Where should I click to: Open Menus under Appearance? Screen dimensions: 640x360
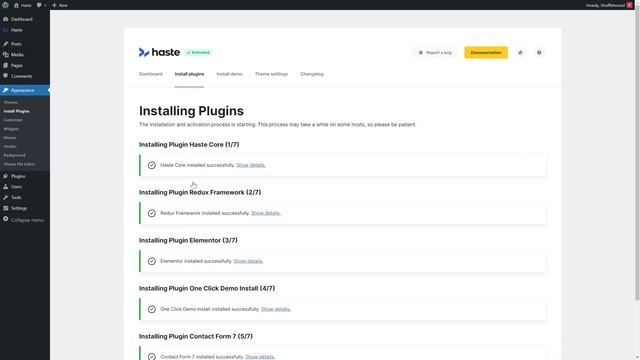(x=10, y=138)
